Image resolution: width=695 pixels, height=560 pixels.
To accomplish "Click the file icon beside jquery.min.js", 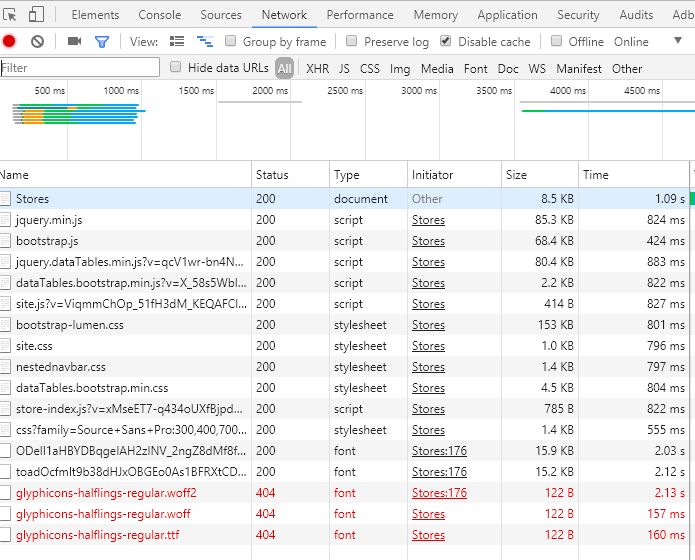I will 5,220.
